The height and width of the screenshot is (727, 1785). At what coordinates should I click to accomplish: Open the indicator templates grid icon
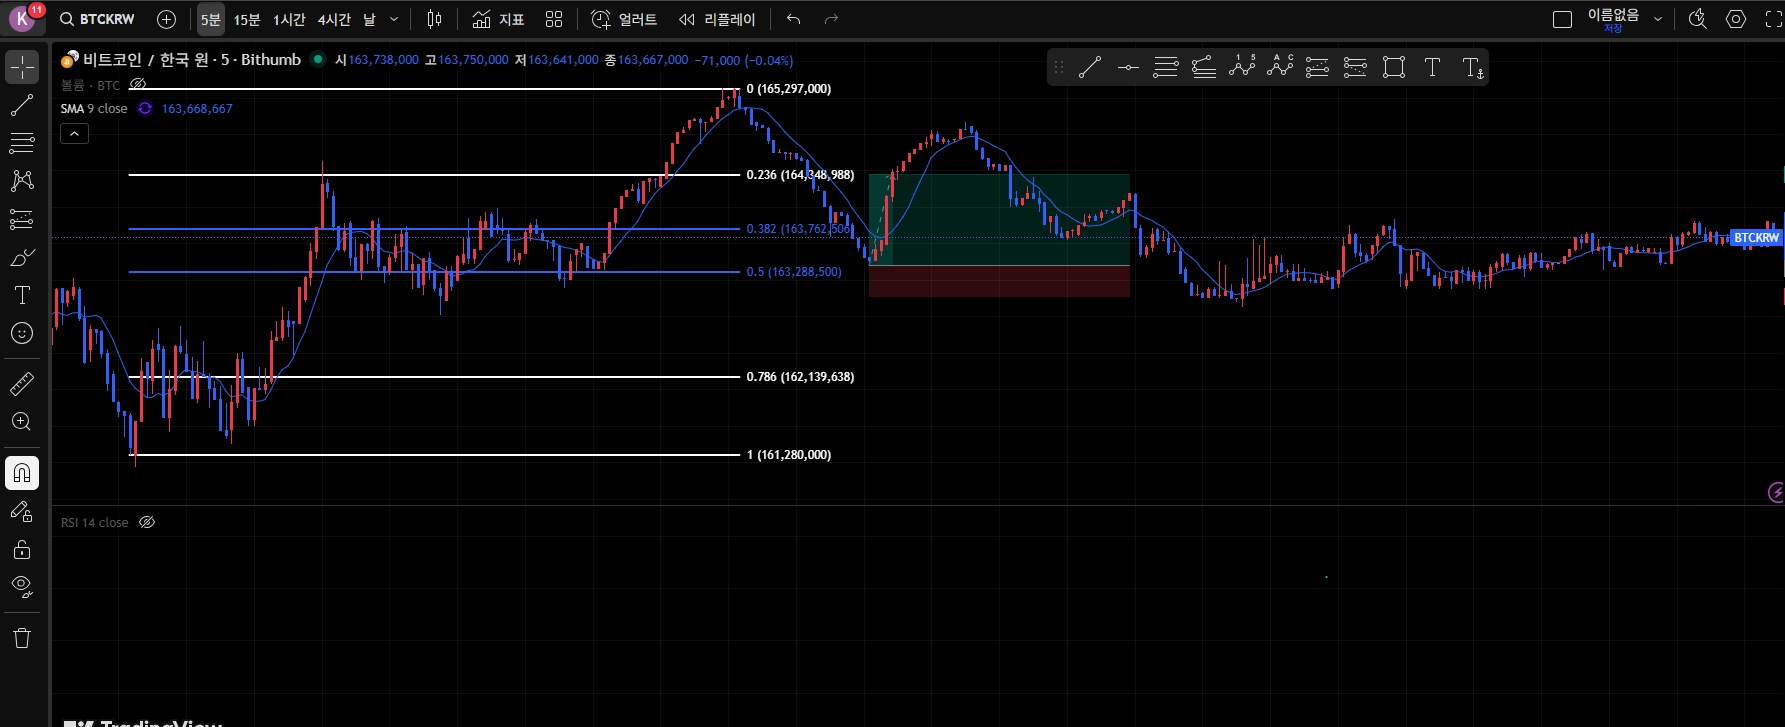pos(554,19)
